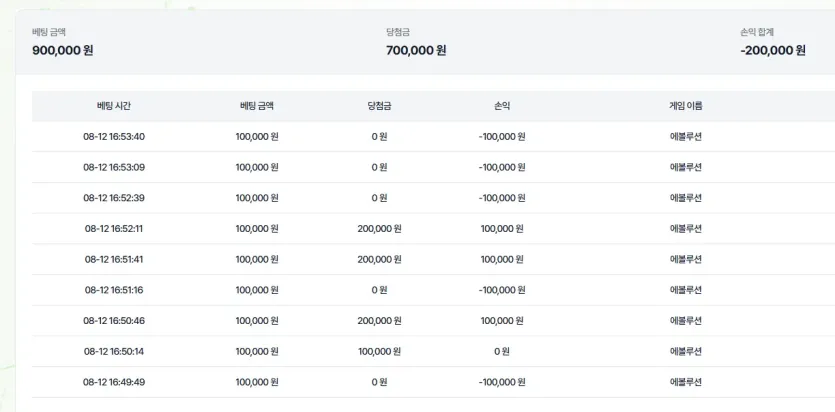This screenshot has height=412, width=835.
Task: Click the 08-12 16:50:46 timestamp cell
Action: click(x=114, y=321)
